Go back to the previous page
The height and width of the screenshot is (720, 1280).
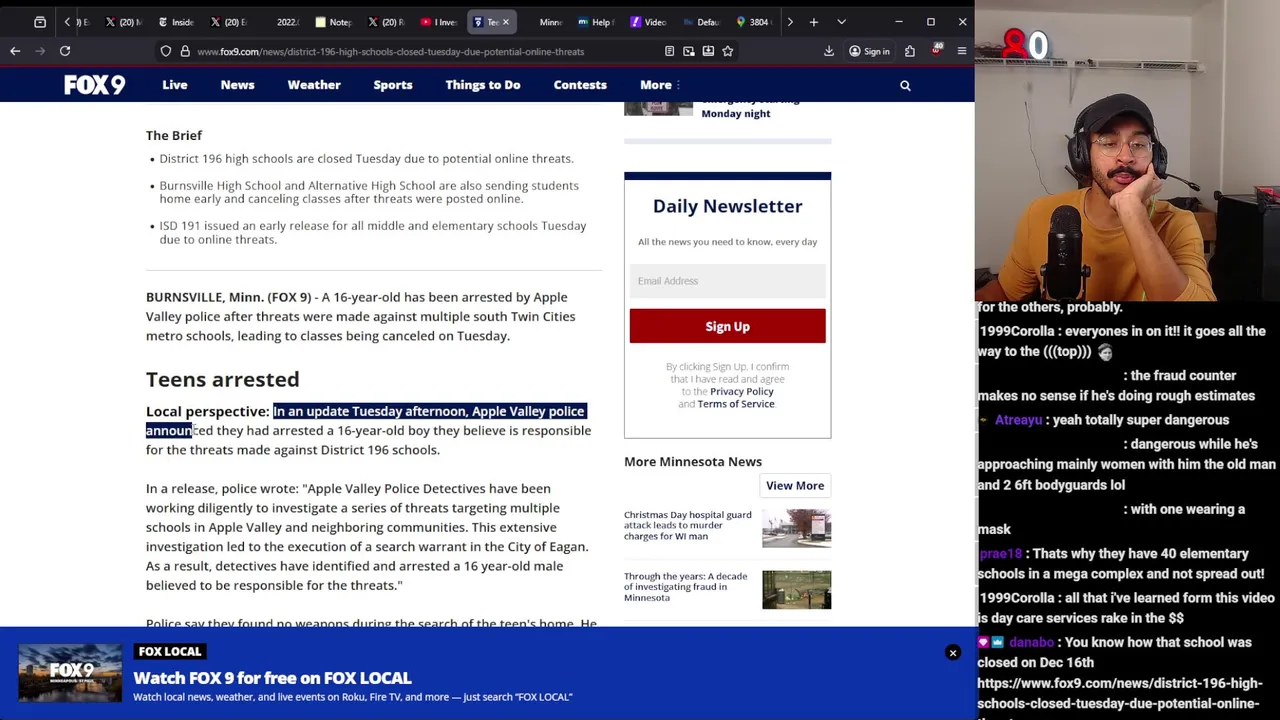point(15,51)
